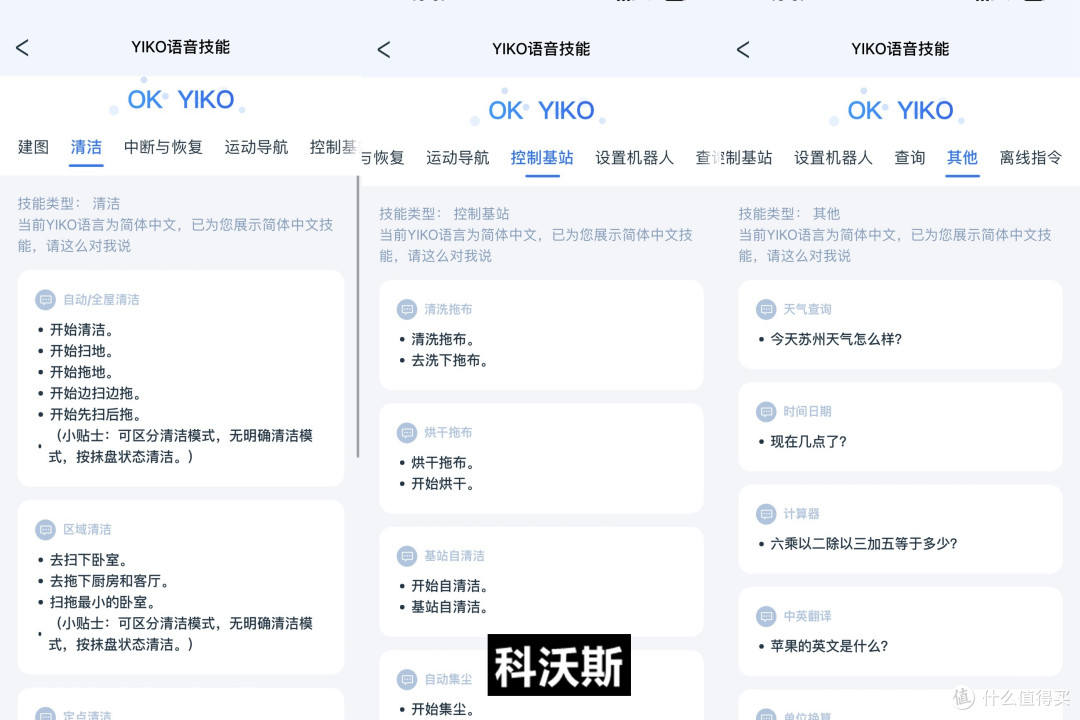Tap the 去拖下厨房和客厅 voice command
The width and height of the screenshot is (1080, 720).
coord(109,581)
